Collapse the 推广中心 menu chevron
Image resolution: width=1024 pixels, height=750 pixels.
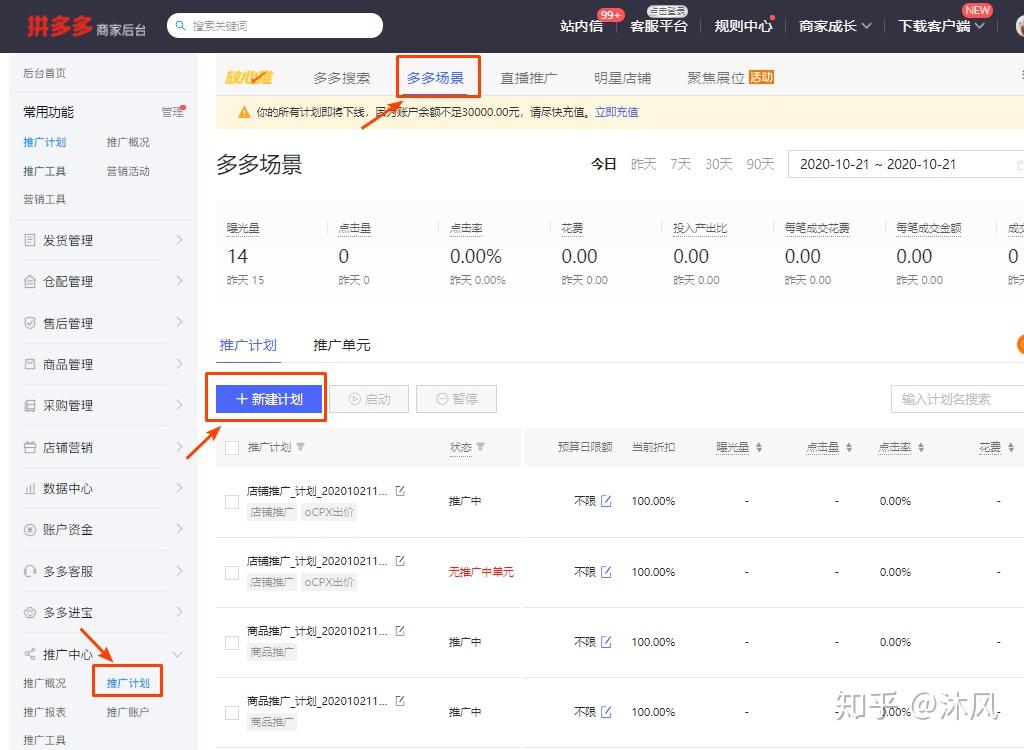pyautogui.click(x=177, y=655)
